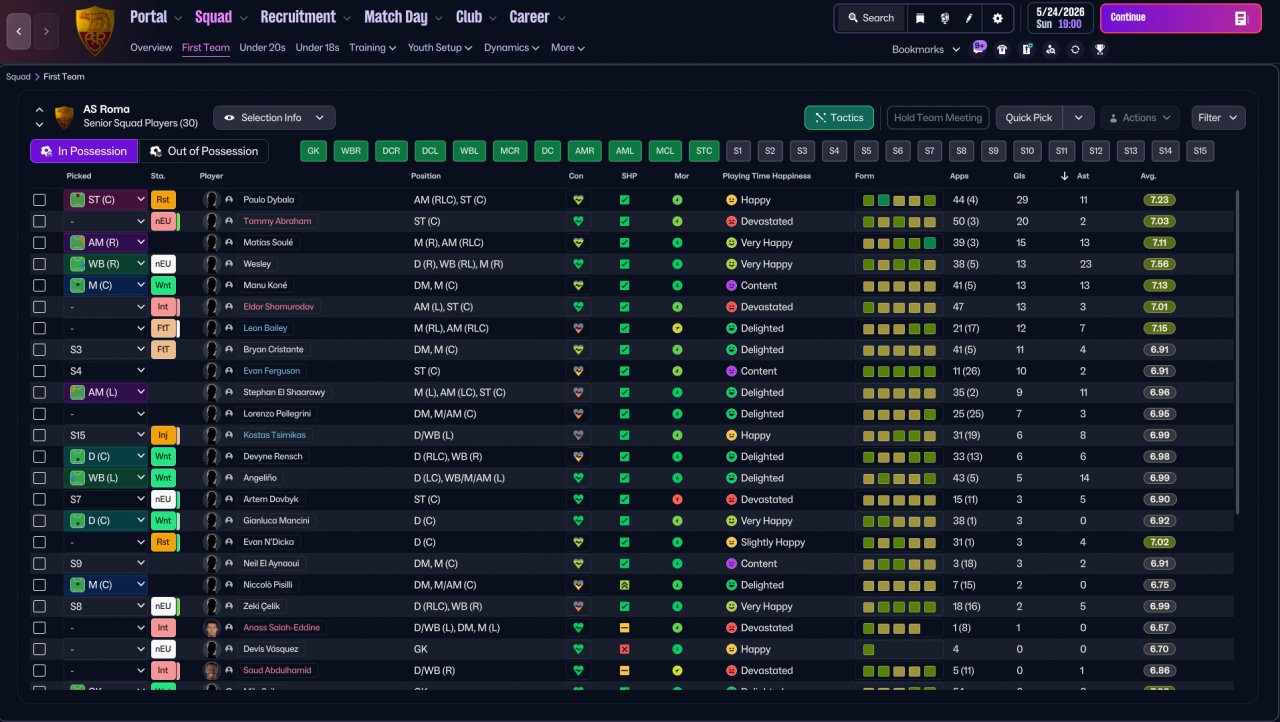Screen dimensions: 1280x722
Task: Select Gianluca Mancini's checkbox
Action: pyautogui.click(x=39, y=521)
